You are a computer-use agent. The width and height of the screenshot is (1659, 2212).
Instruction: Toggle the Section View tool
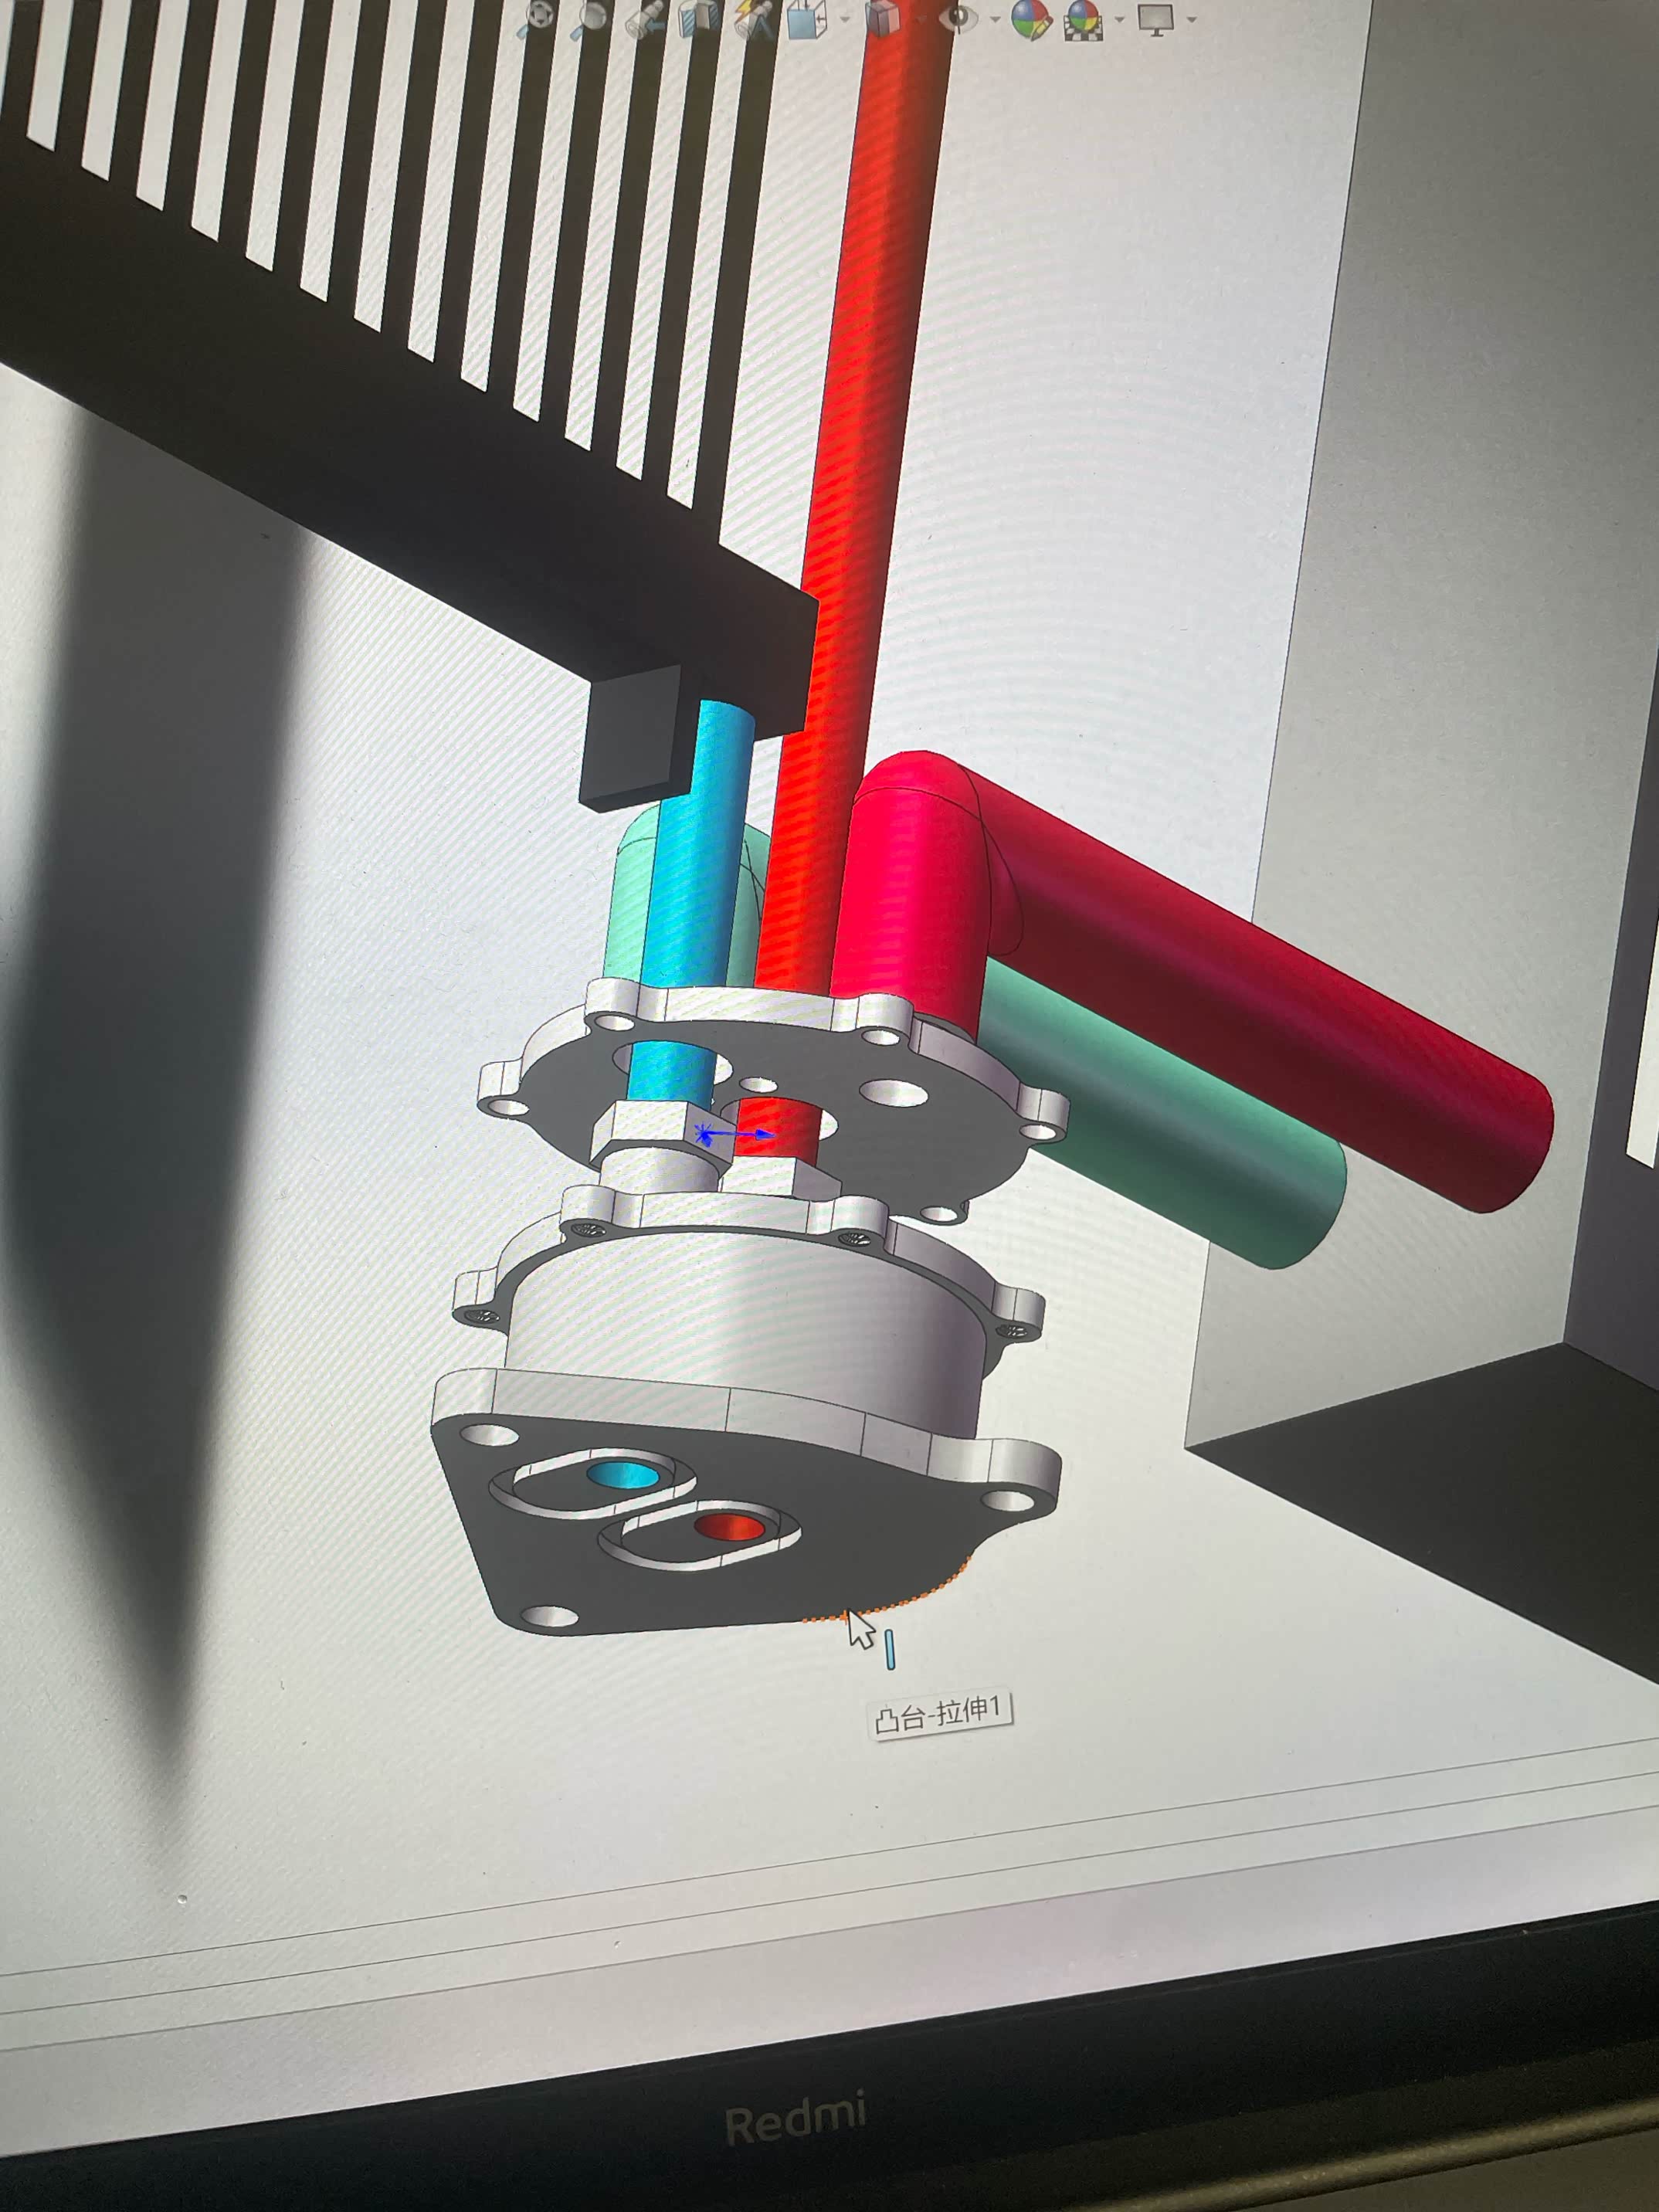click(700, 20)
